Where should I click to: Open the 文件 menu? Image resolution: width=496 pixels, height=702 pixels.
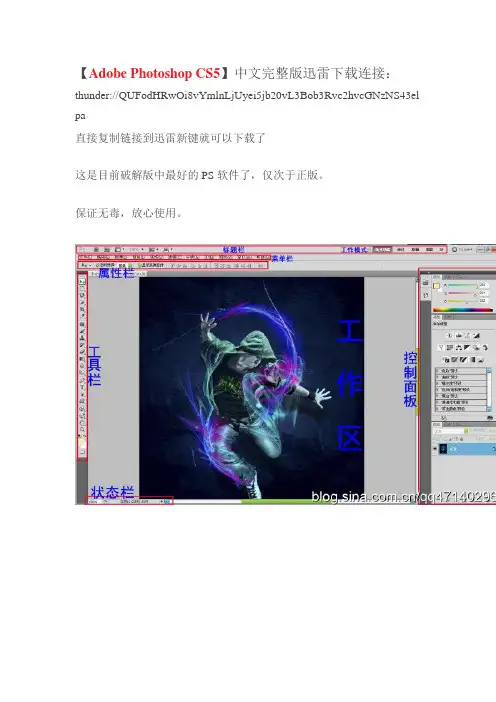click(84, 257)
